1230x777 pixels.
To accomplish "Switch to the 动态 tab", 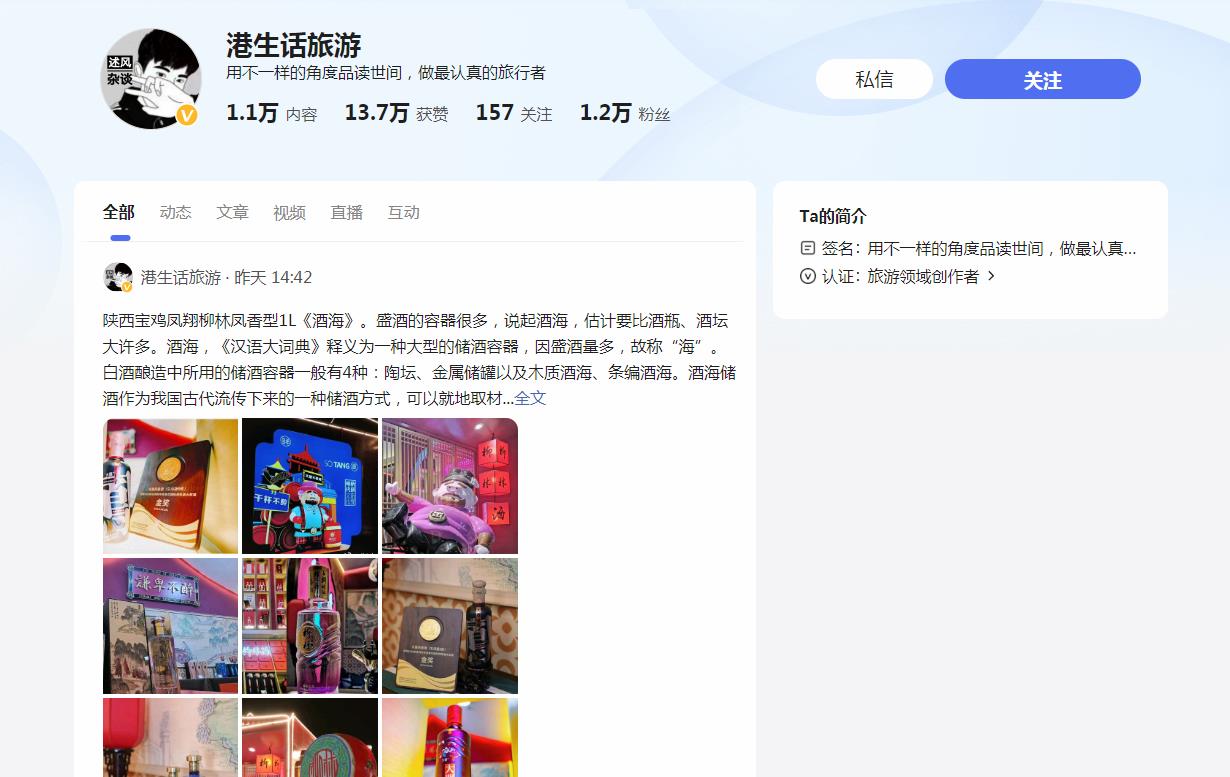I will (175, 212).
